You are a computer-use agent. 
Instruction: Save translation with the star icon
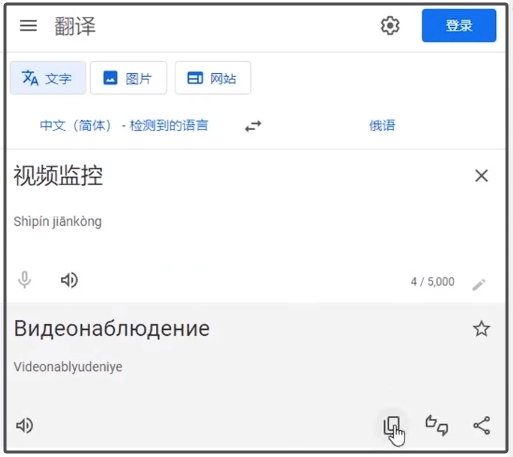[481, 329]
